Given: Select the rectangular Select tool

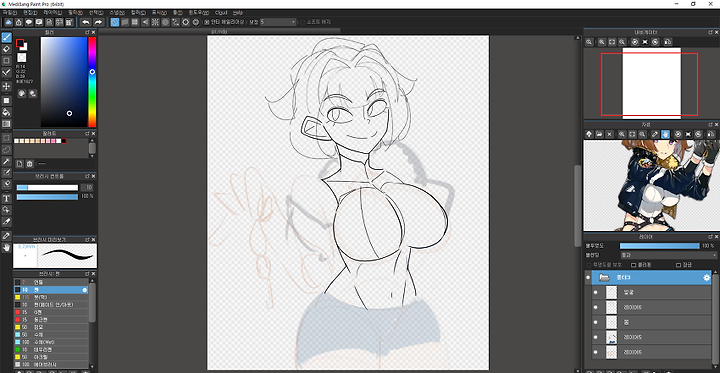Looking at the screenshot, I should tap(6, 138).
